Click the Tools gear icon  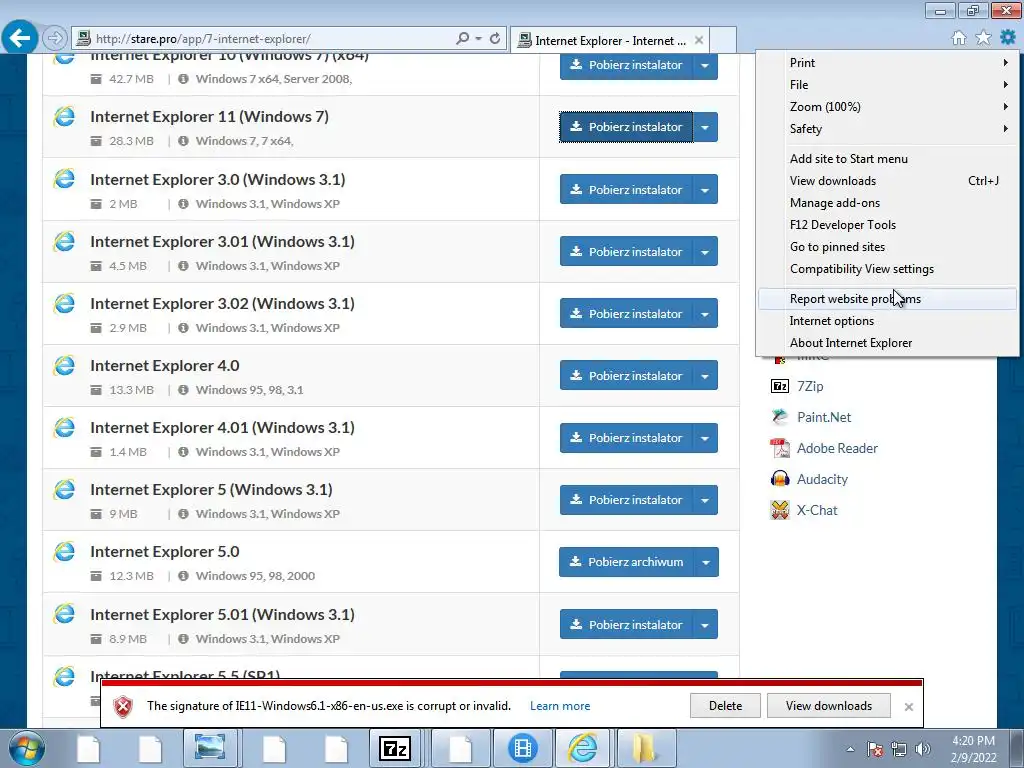[x=1008, y=38]
